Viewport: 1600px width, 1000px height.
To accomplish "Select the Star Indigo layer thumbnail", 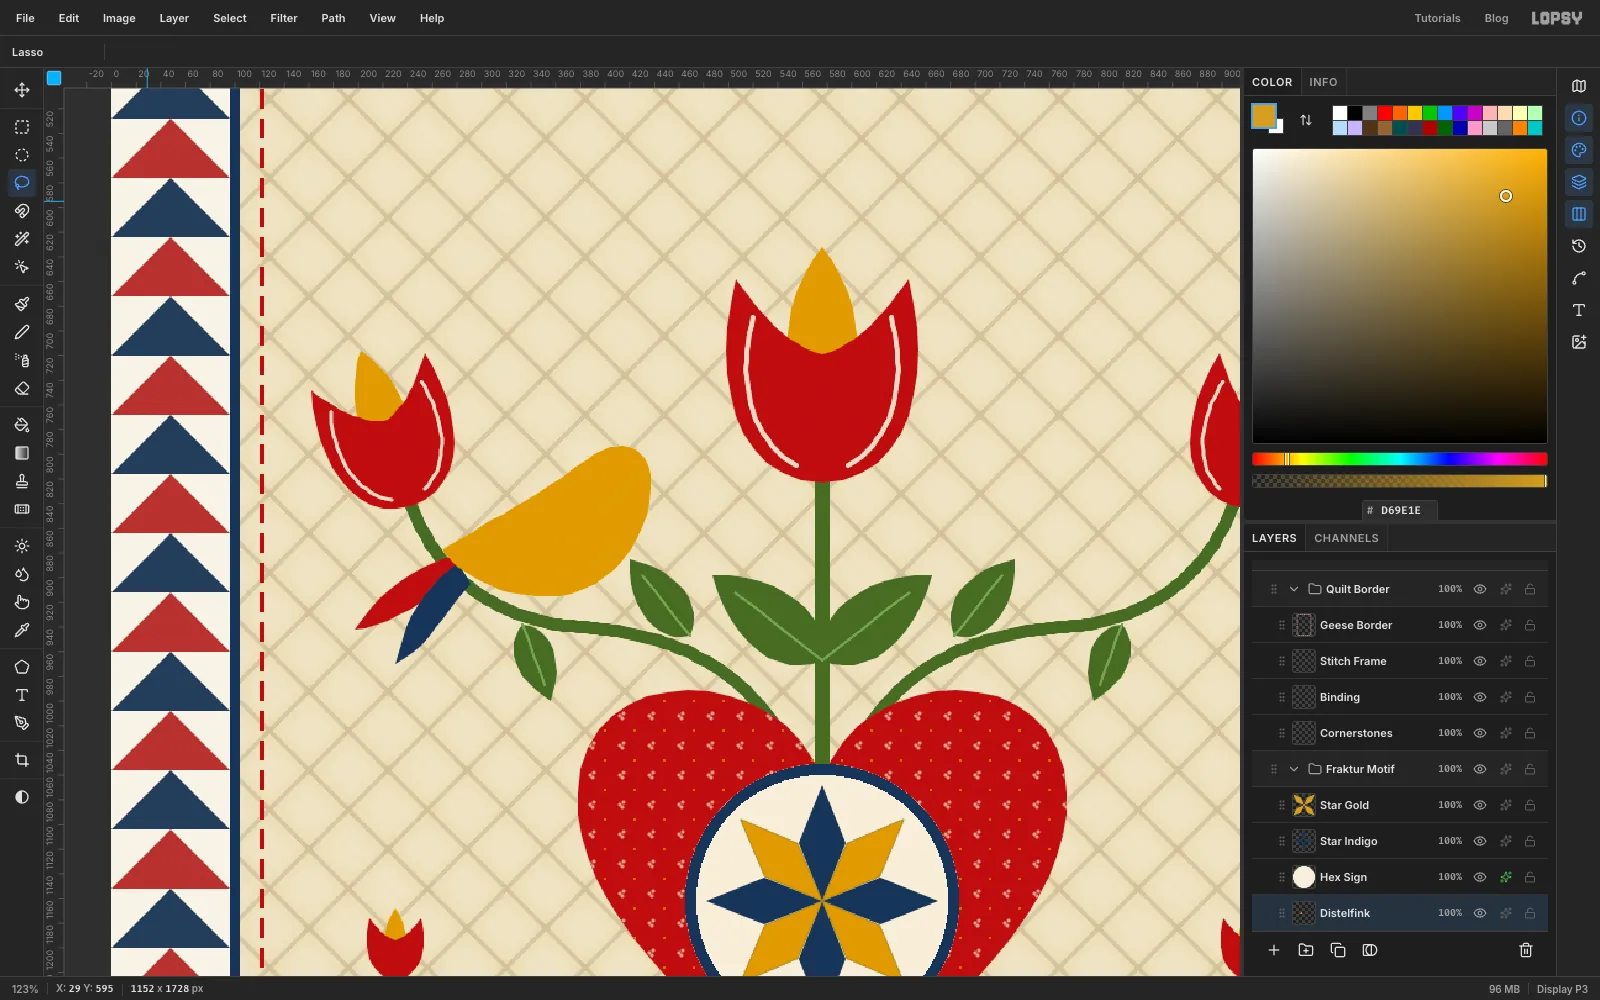I will coord(1304,841).
